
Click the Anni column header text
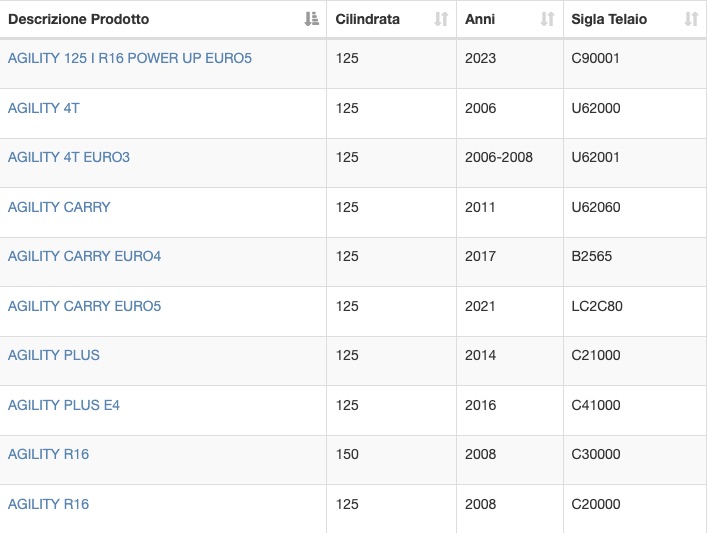[x=480, y=19]
